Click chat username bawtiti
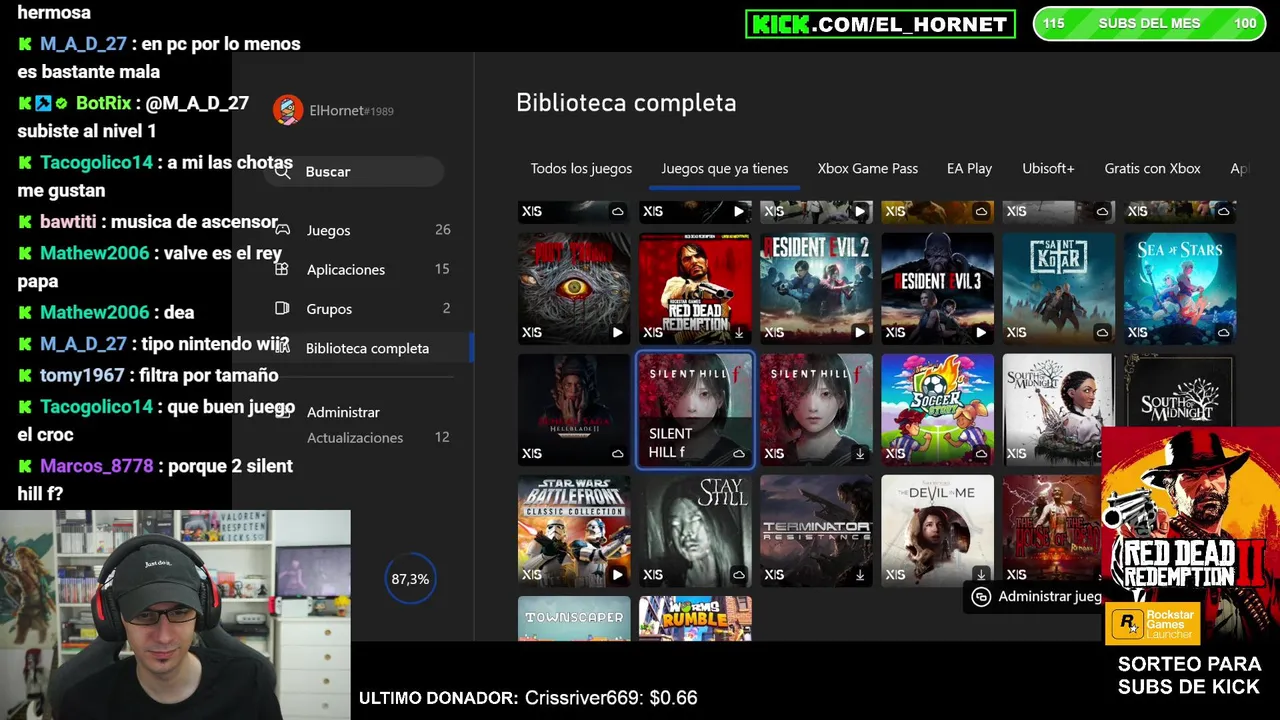 click(x=68, y=221)
